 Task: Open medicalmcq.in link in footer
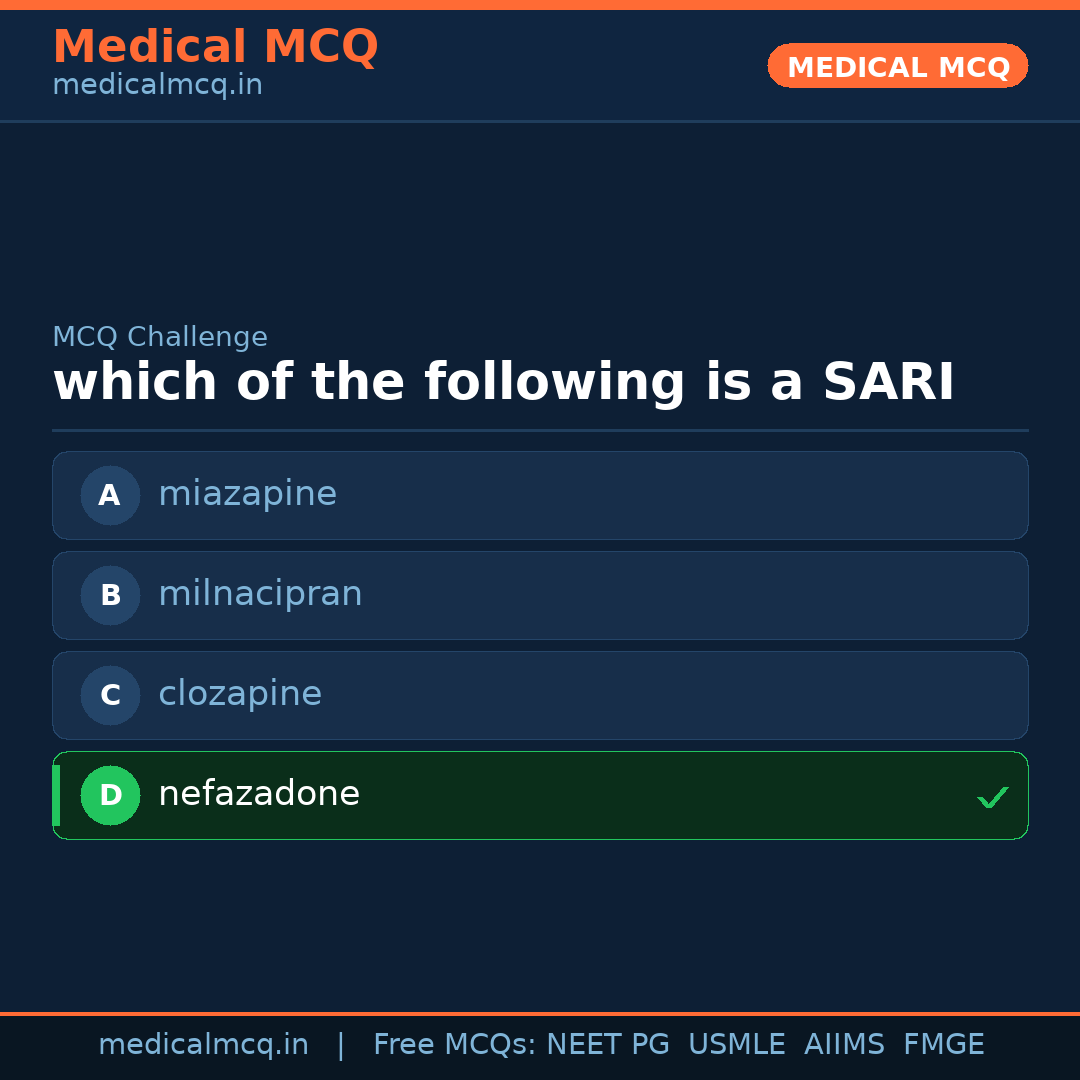tap(203, 1045)
